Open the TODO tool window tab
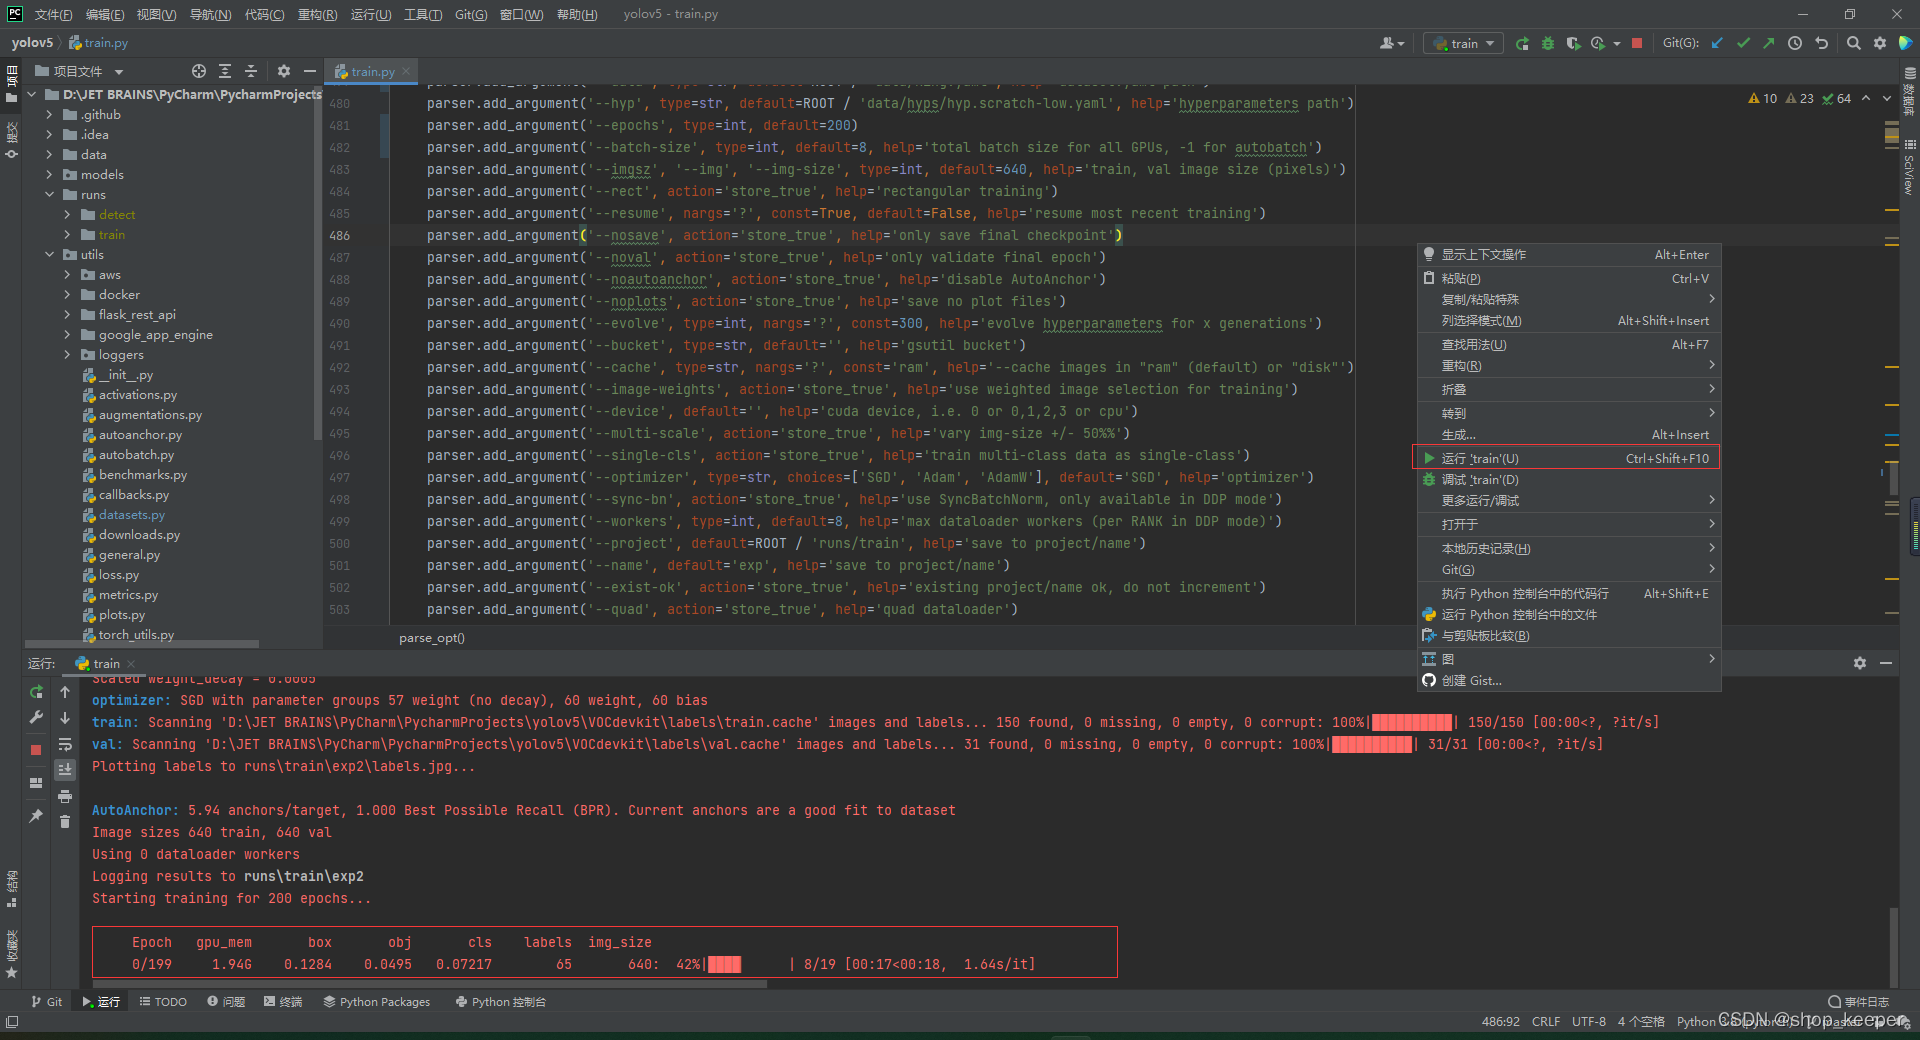Screen dimensions: 1920x1040 click(163, 1002)
